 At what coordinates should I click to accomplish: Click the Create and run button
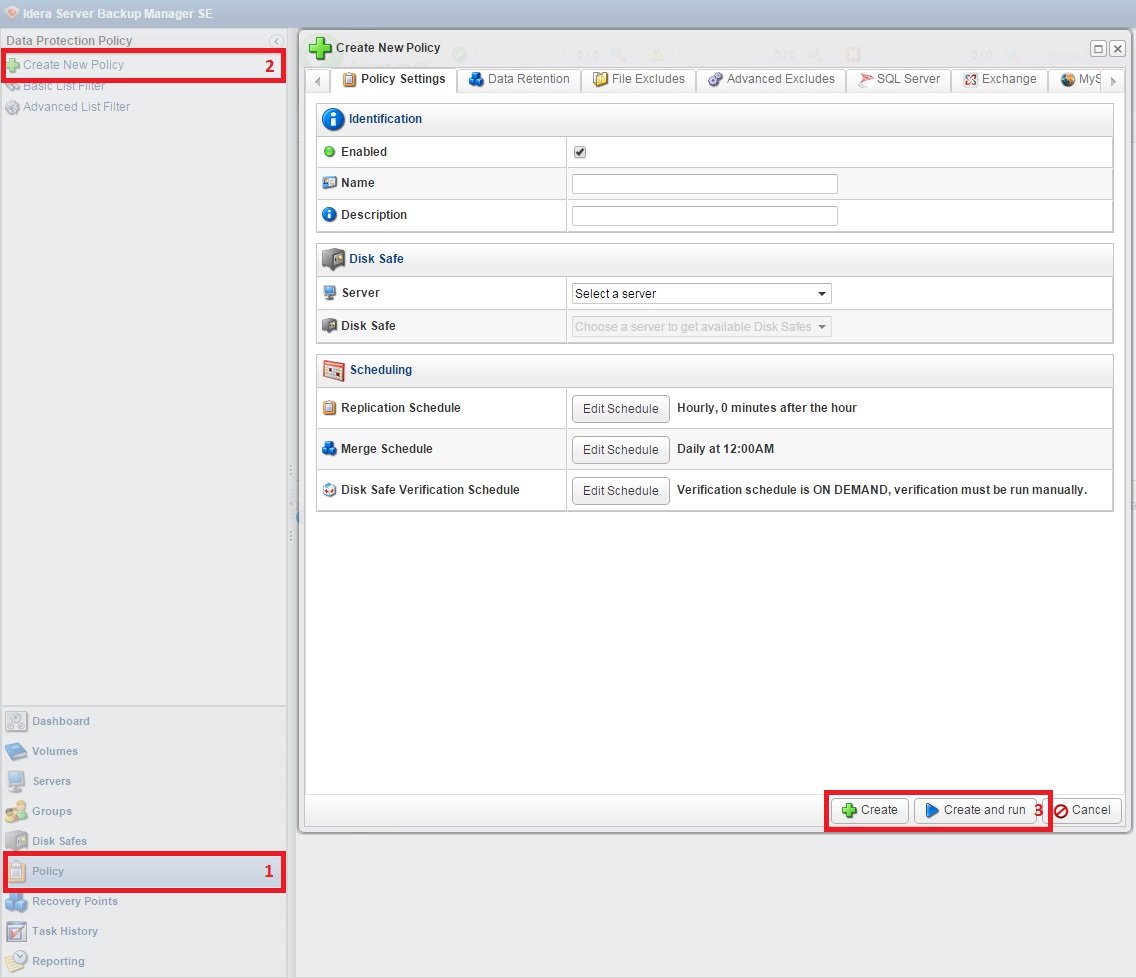pos(976,810)
